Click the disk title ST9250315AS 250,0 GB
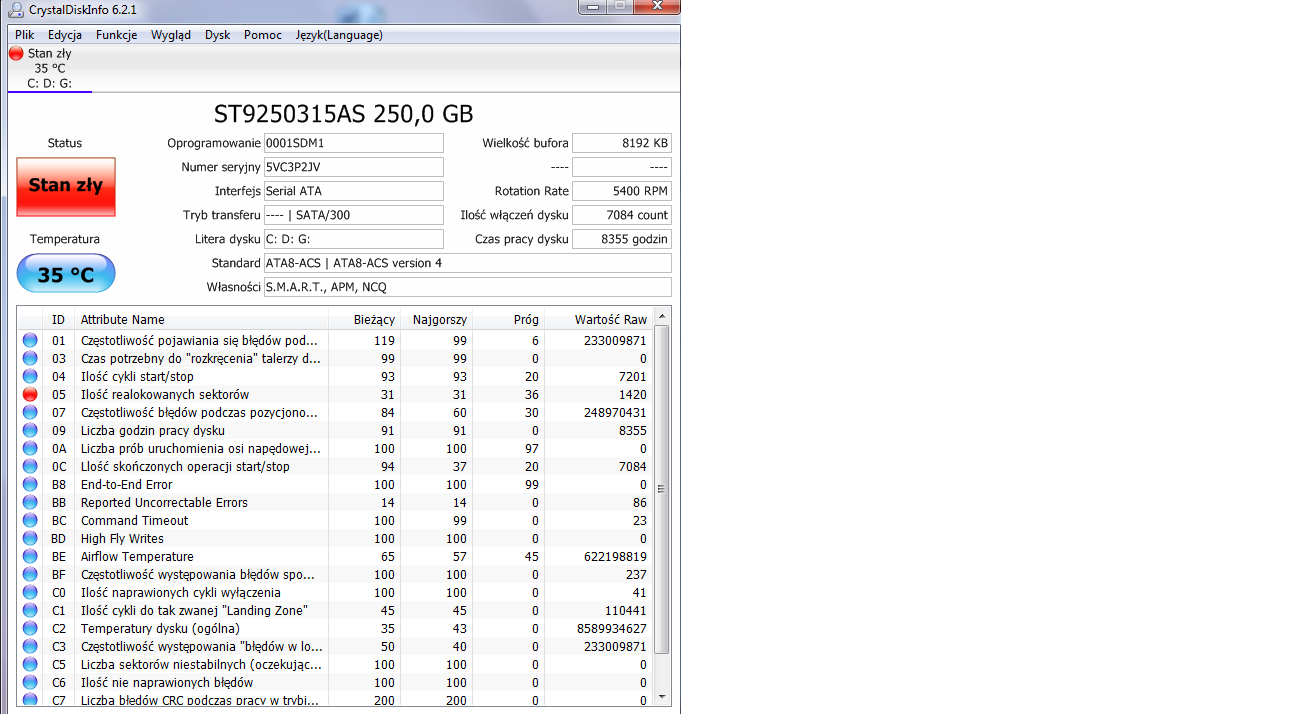 (344, 114)
